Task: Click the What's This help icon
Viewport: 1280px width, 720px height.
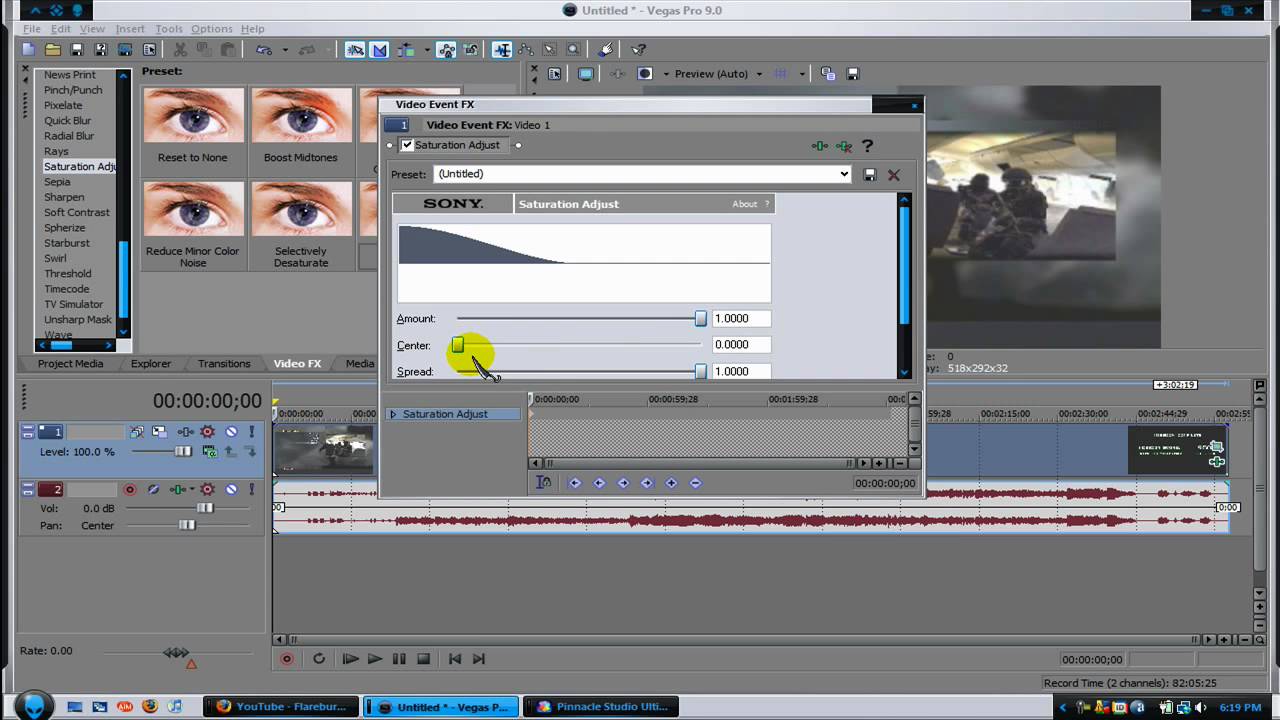Action: [639, 49]
